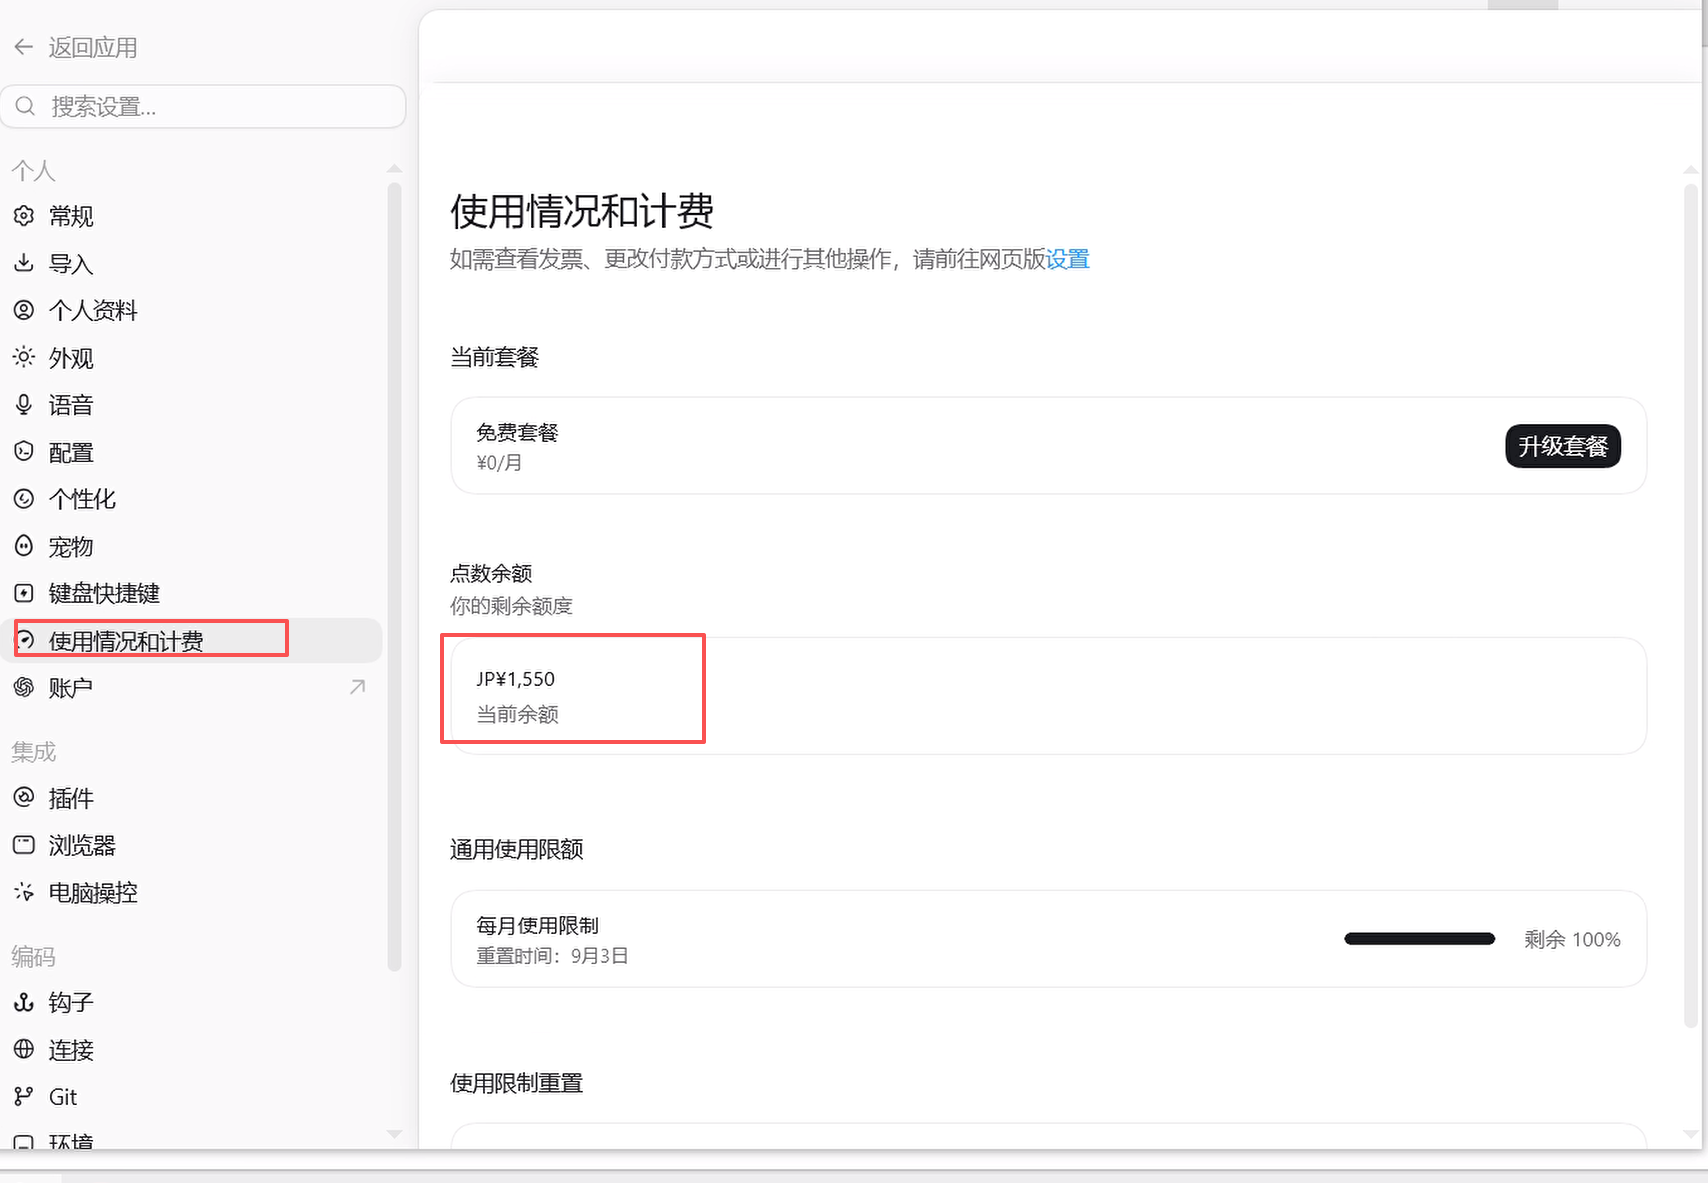Click the 点数余额 heading

(491, 573)
